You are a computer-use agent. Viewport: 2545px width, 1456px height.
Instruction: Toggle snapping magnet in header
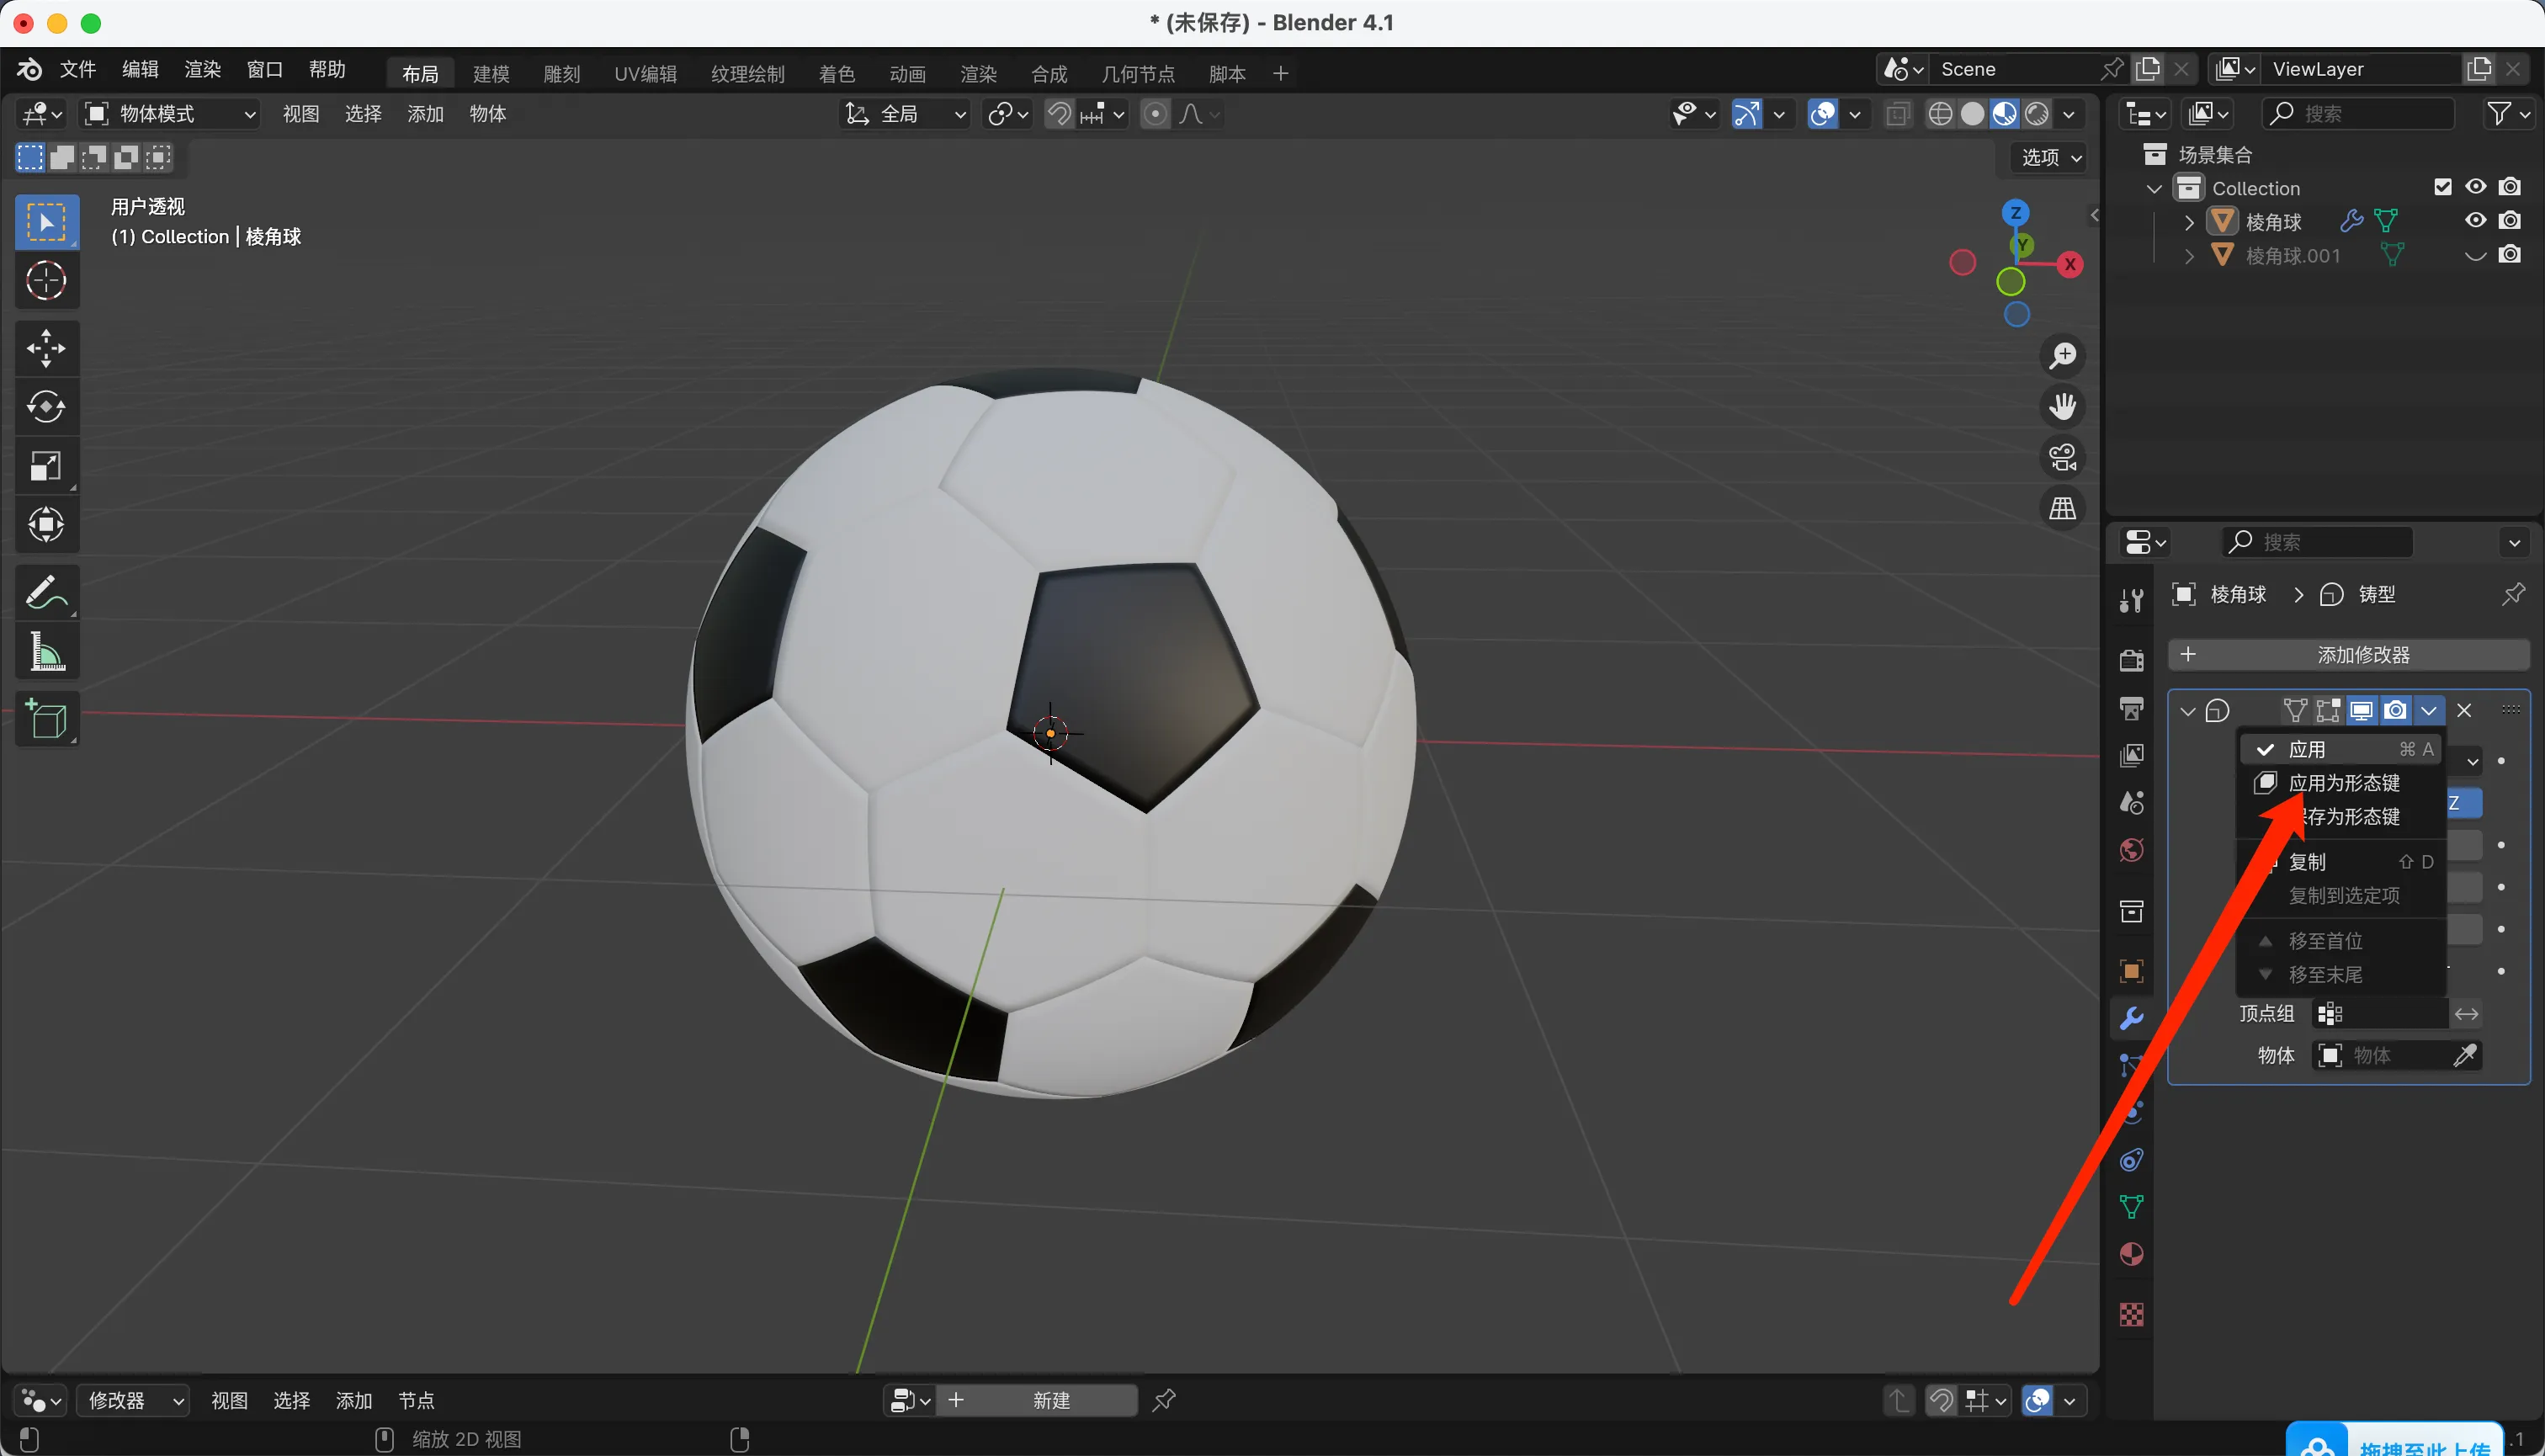(1059, 114)
